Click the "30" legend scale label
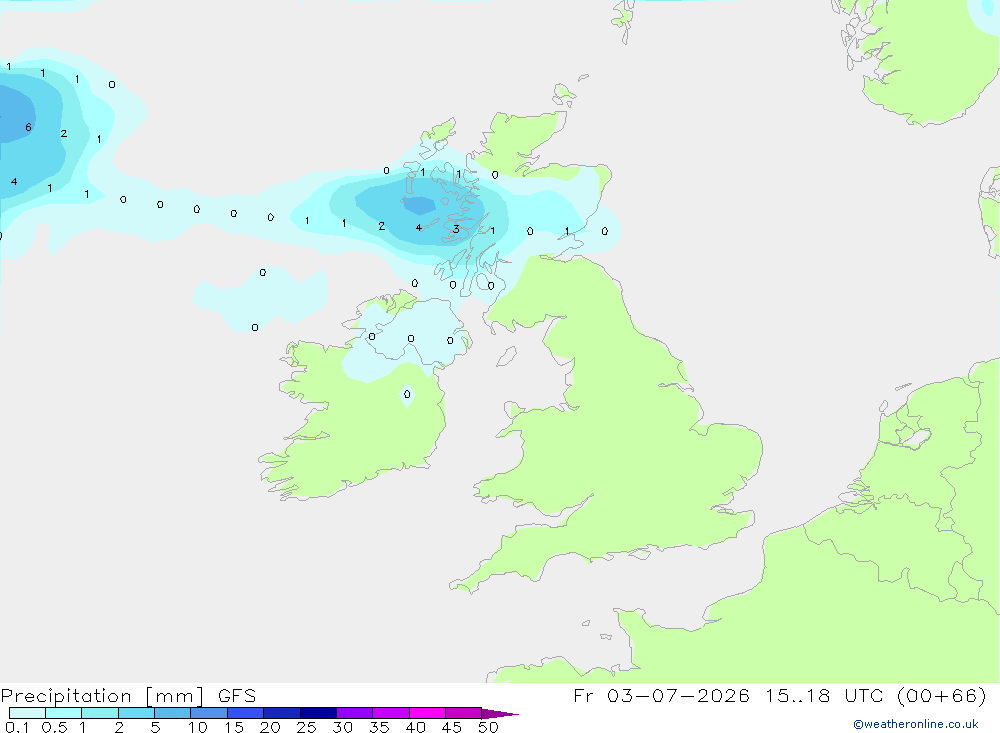This screenshot has height=733, width=1000. [x=343, y=727]
